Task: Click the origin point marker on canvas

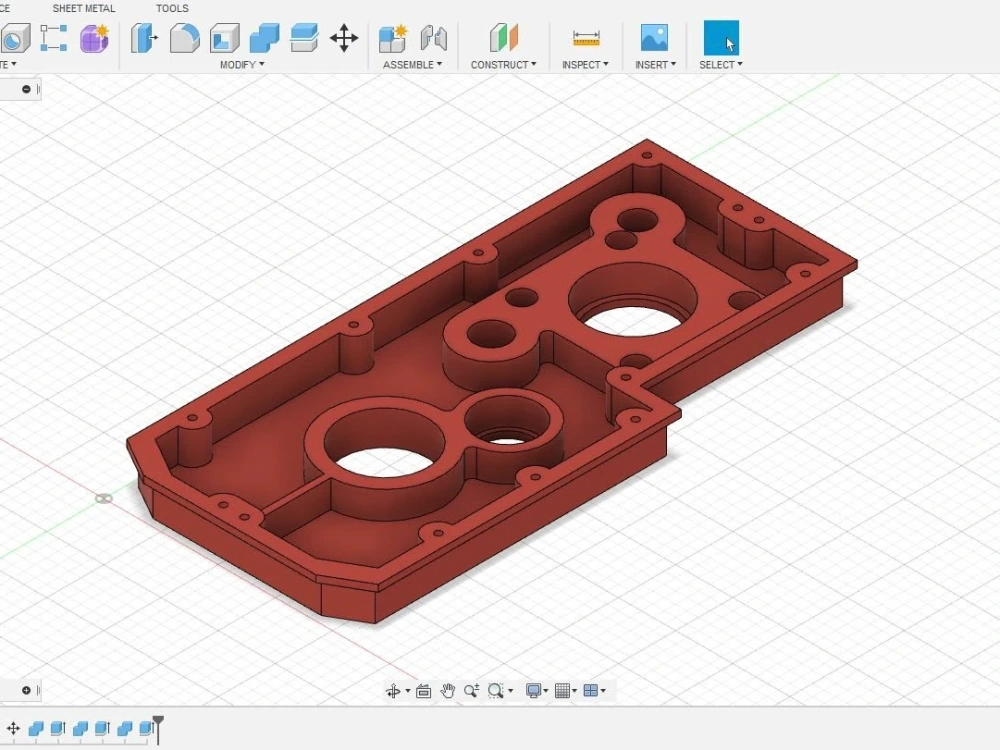Action: tap(104, 498)
